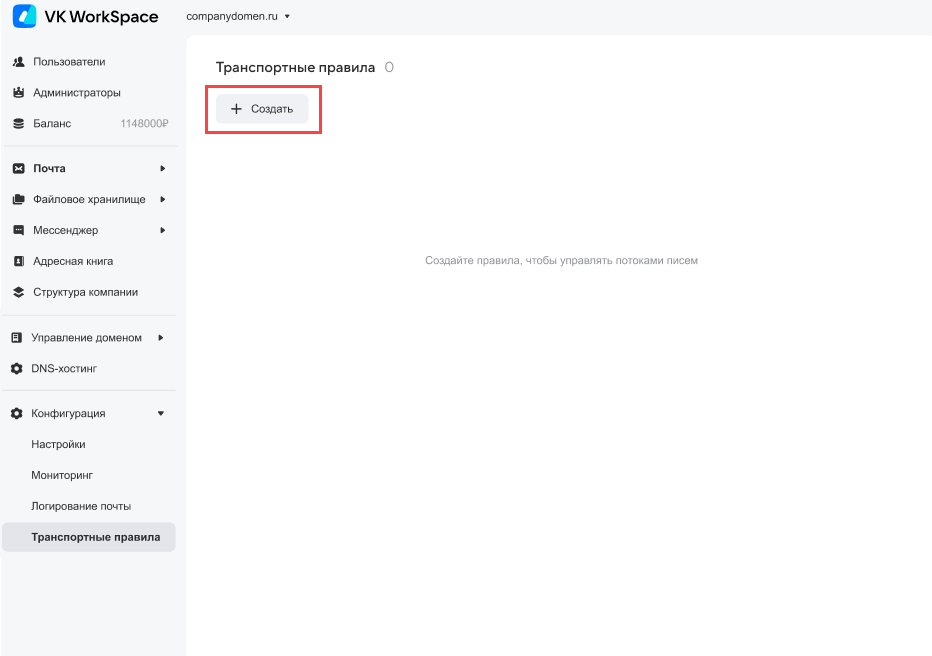Click the Файловое хранилище folder icon

18,200
